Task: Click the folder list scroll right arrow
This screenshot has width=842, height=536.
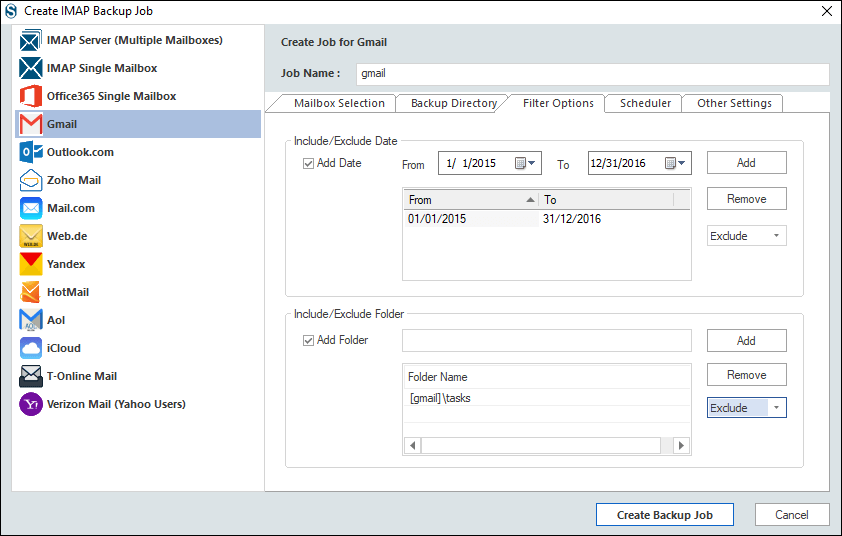Action: 681,445
